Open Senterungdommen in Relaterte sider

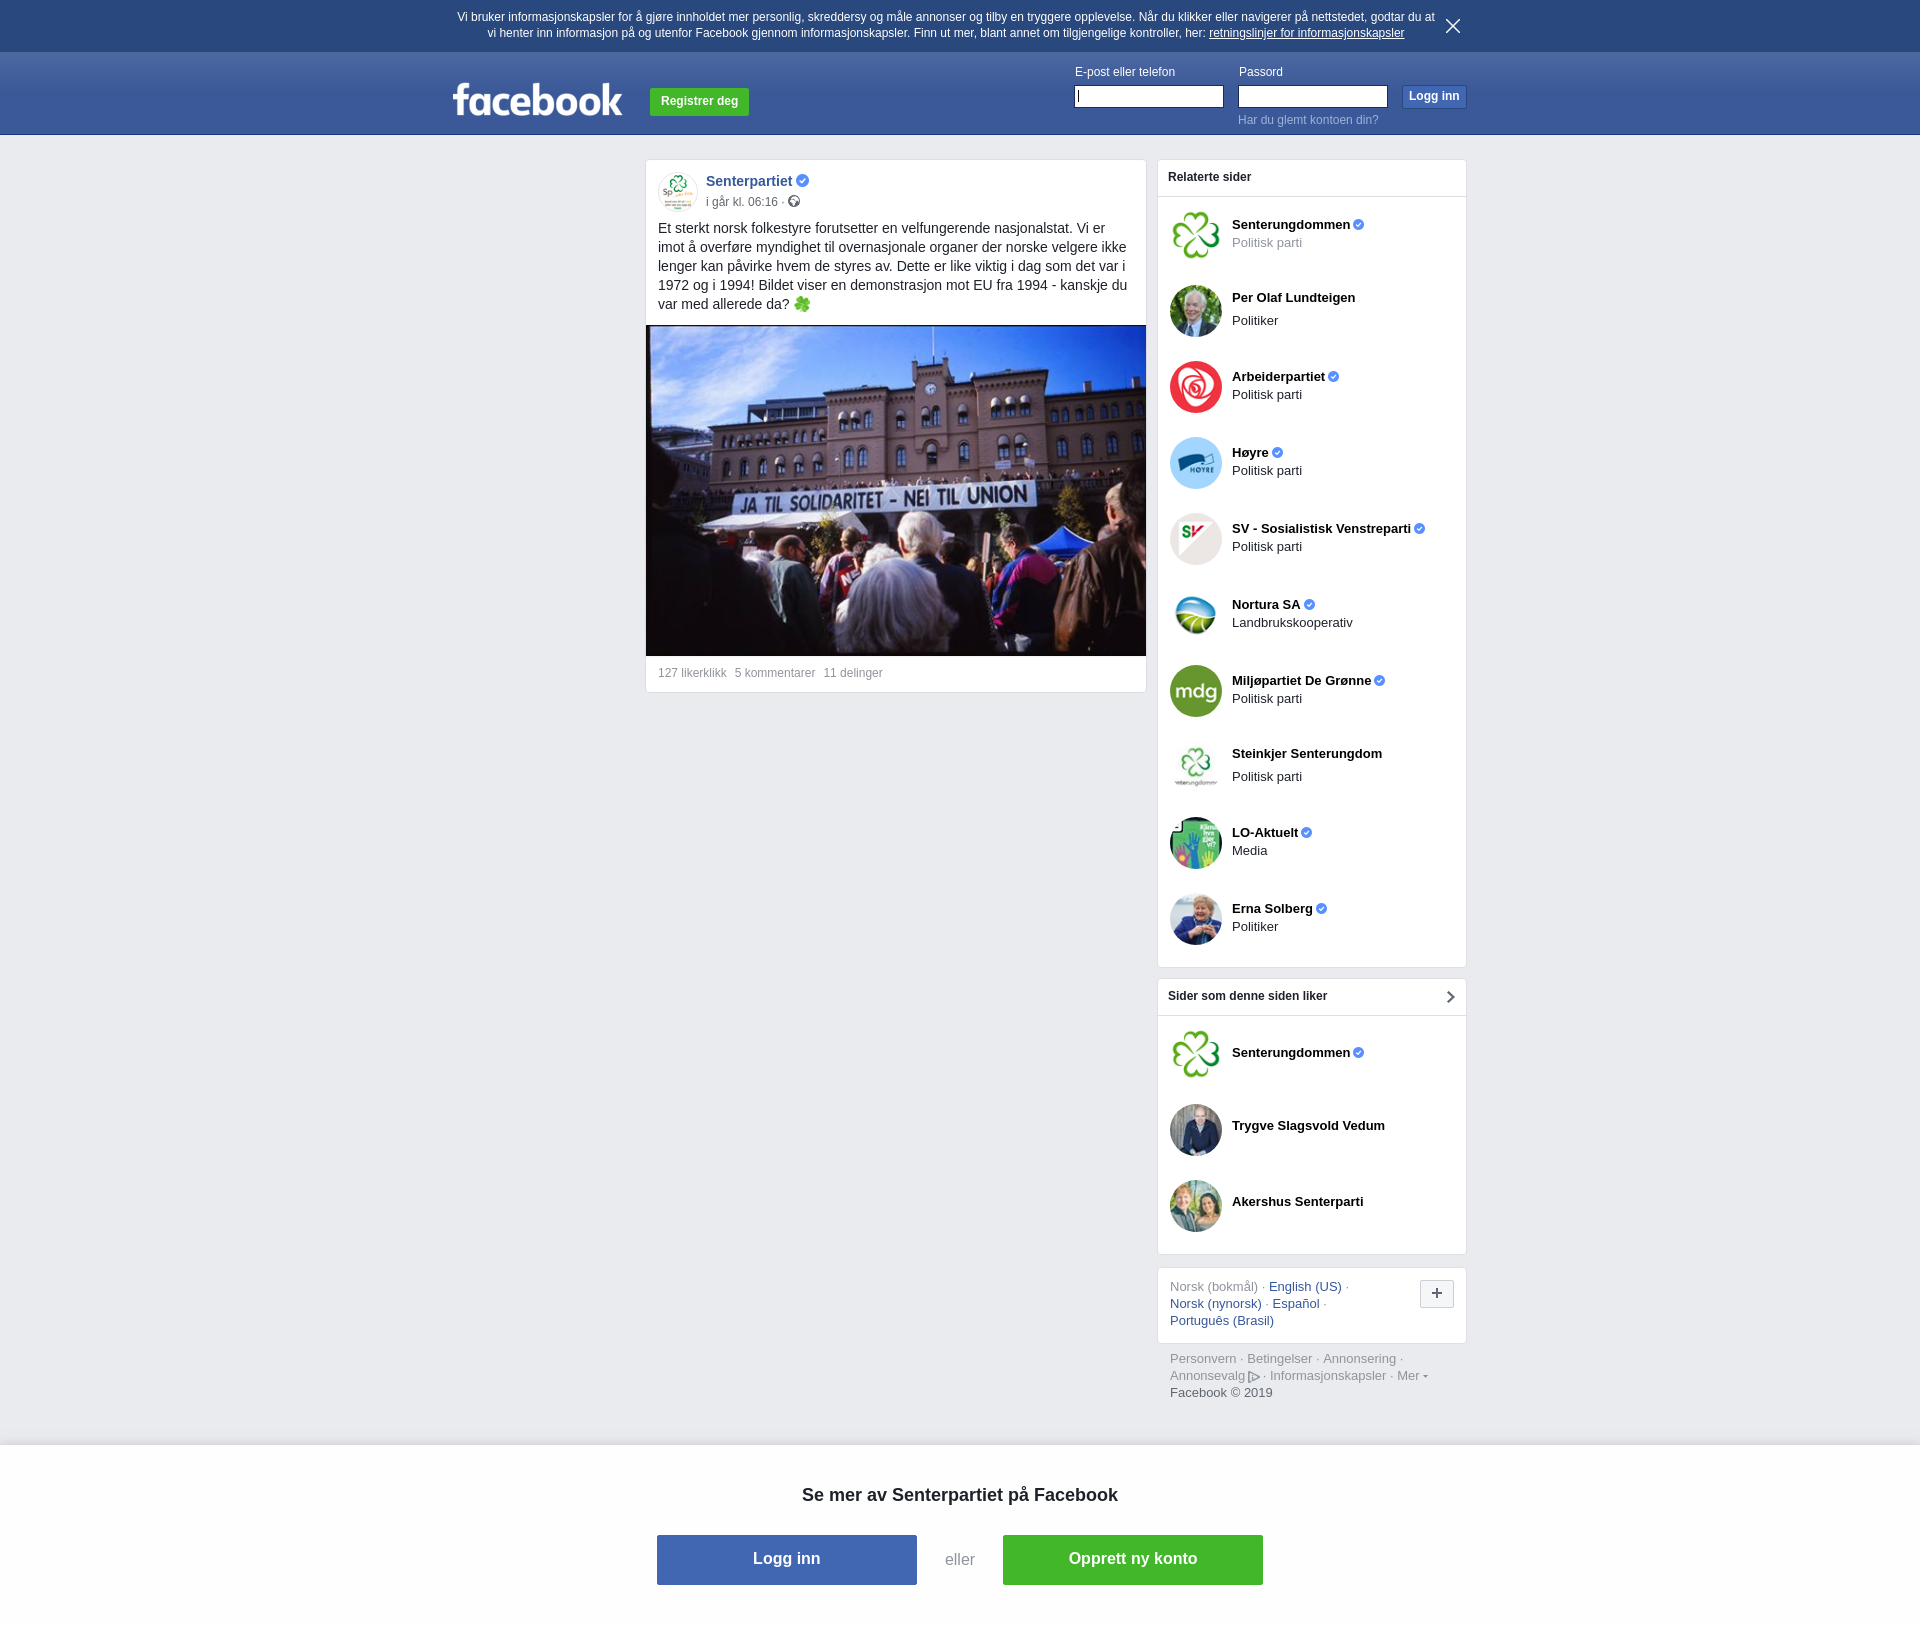pyautogui.click(x=1291, y=225)
